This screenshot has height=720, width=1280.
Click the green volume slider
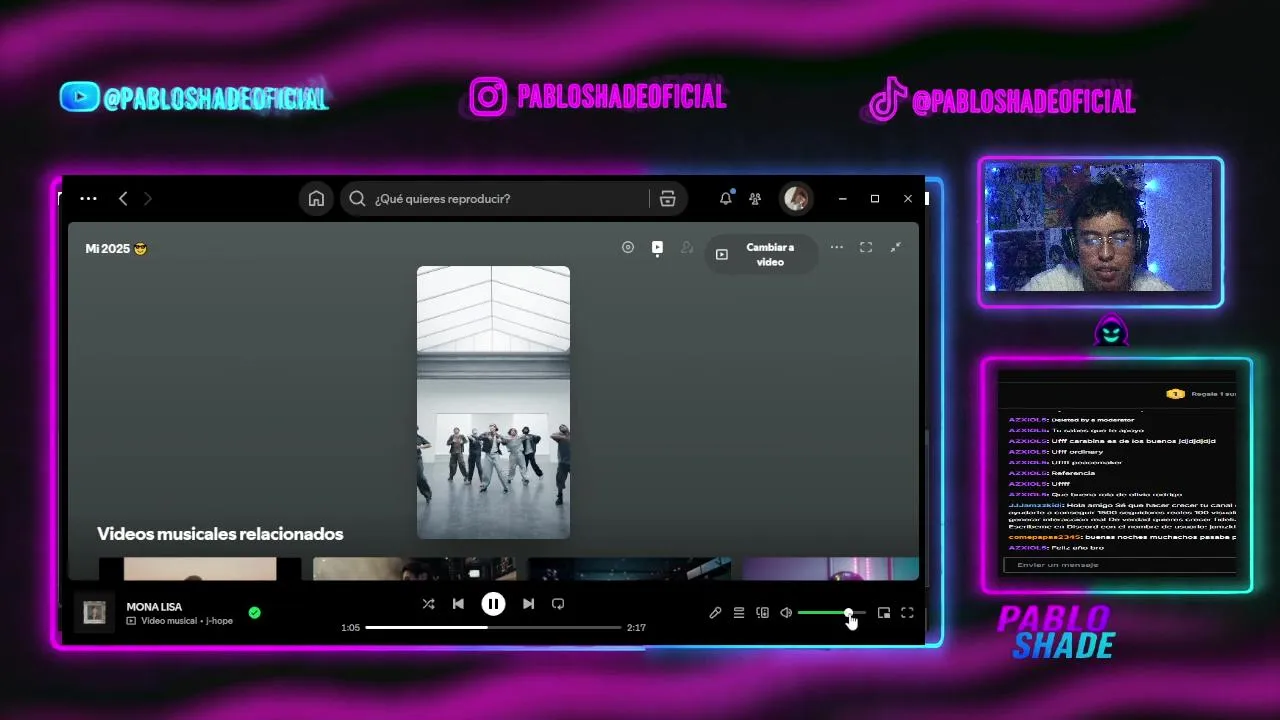point(832,613)
